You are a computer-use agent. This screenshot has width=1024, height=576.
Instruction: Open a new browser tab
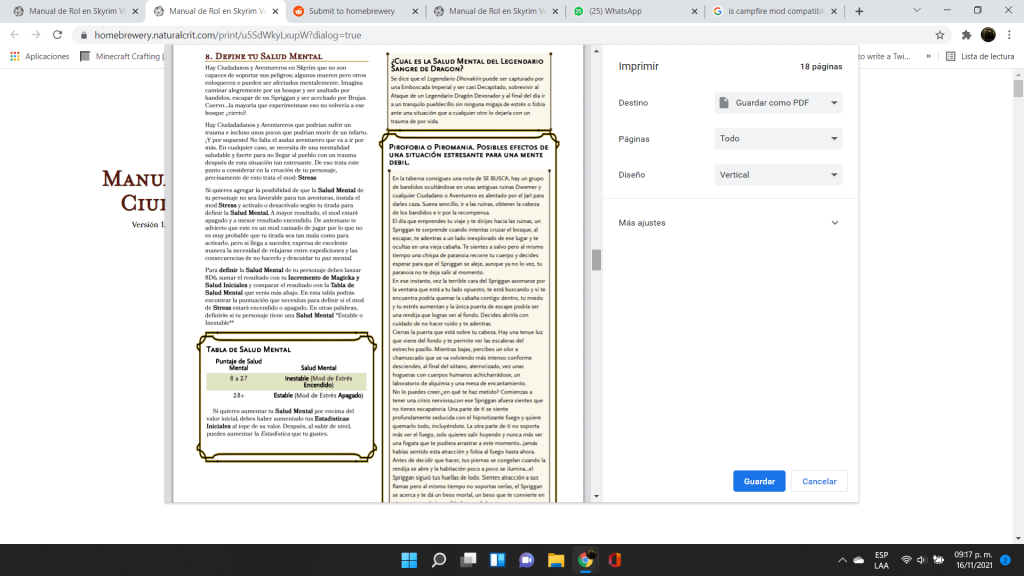click(x=859, y=11)
